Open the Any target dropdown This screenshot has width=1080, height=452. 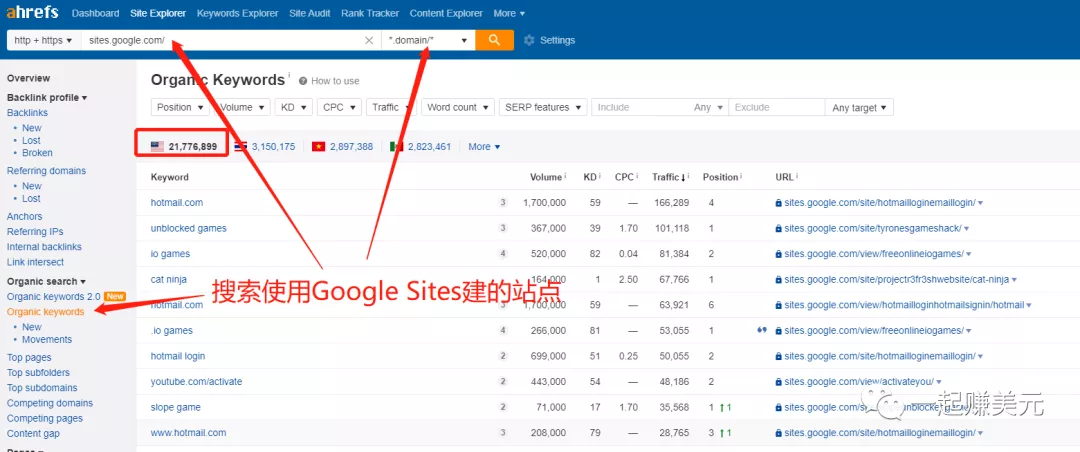(860, 107)
